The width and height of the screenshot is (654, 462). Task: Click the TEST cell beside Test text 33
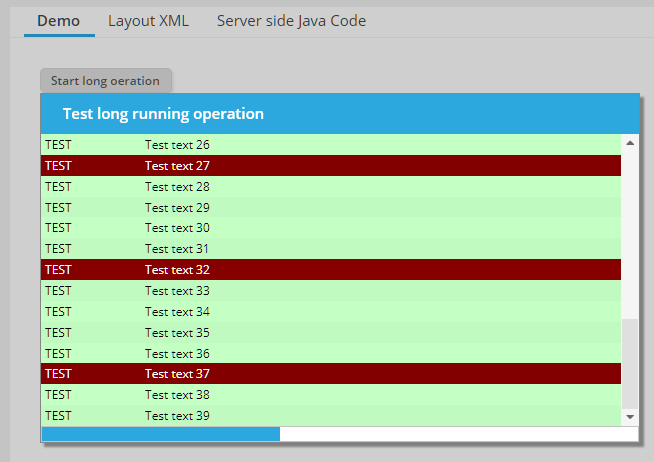(58, 291)
